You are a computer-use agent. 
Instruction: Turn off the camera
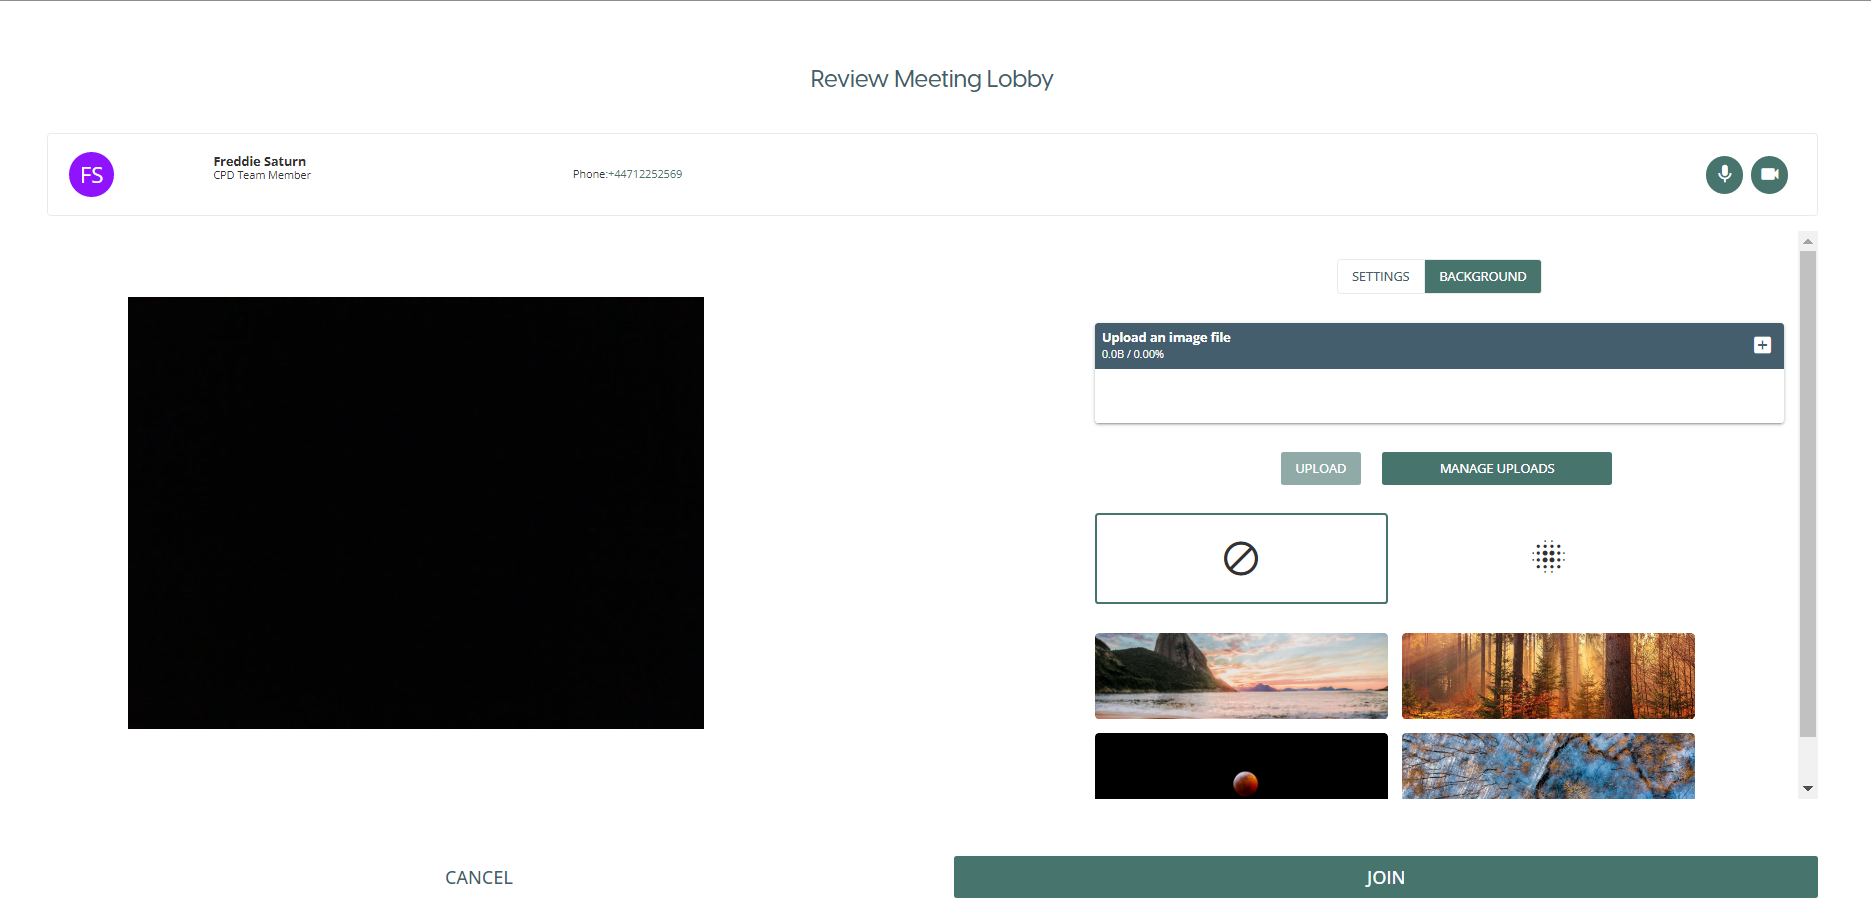coord(1769,175)
